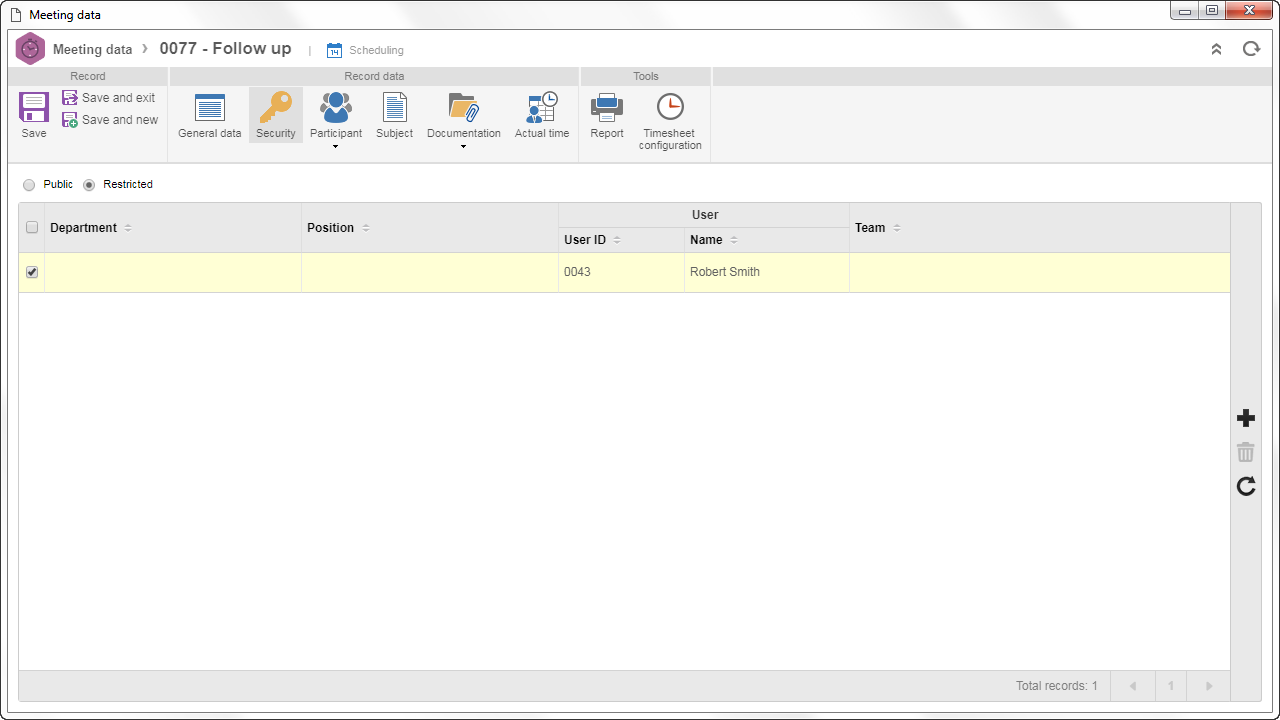Click the window document icon in title bar
1280x720 pixels.
pyautogui.click(x=15, y=15)
